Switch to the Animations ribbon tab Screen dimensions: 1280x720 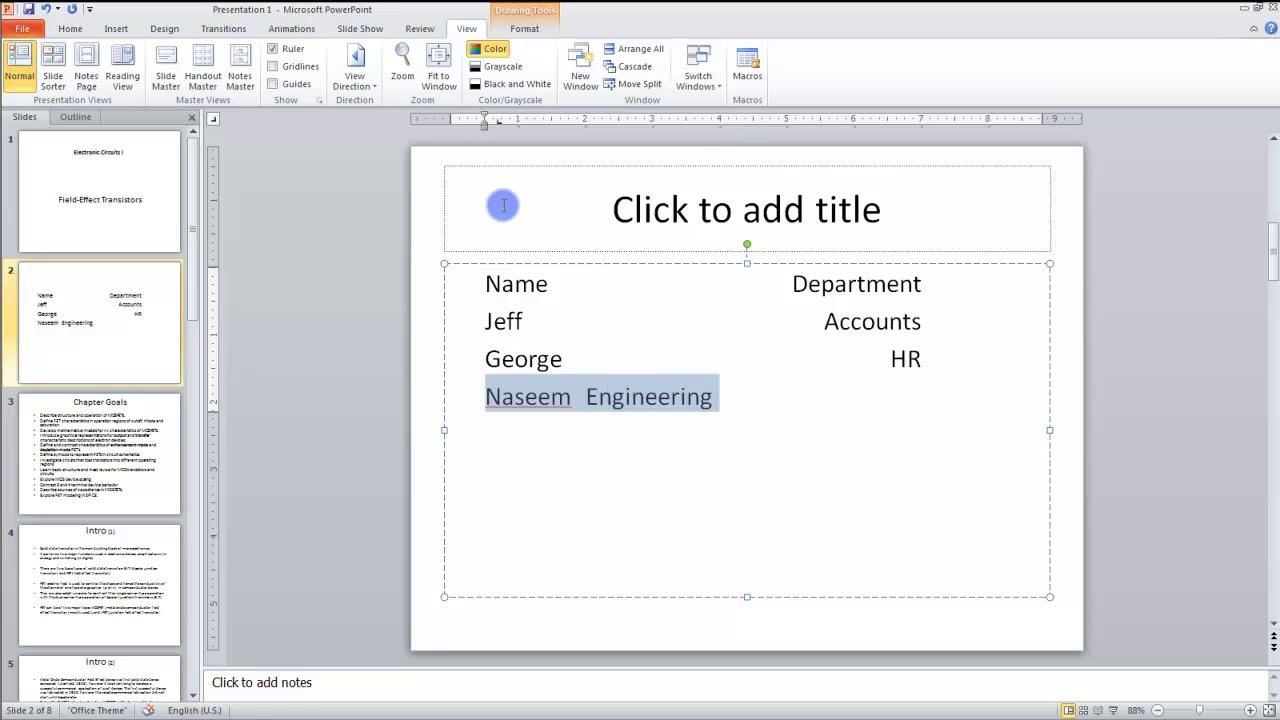(x=292, y=29)
